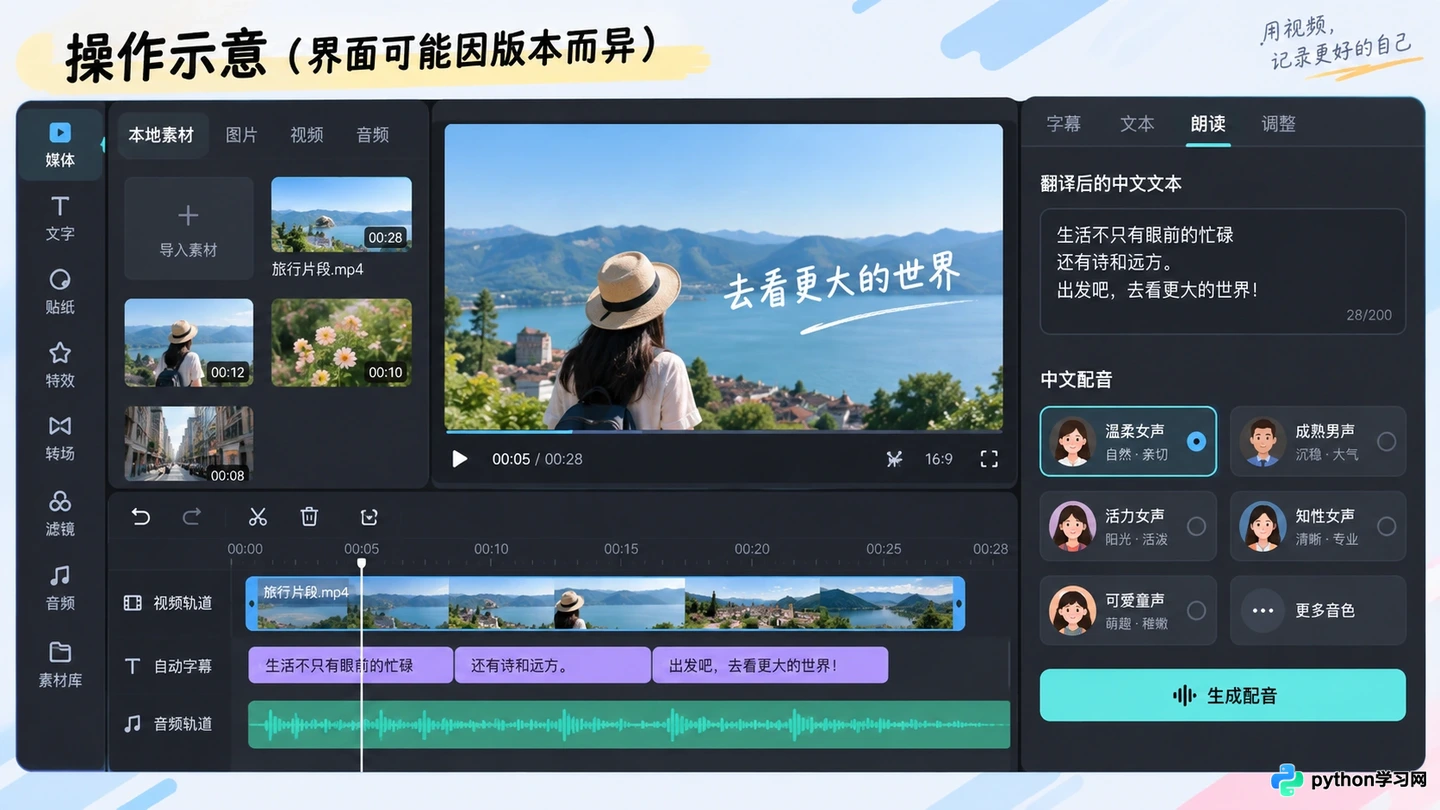The width and height of the screenshot is (1440, 810).
Task: Open the 贴纸 stickers panel
Action: tap(60, 292)
